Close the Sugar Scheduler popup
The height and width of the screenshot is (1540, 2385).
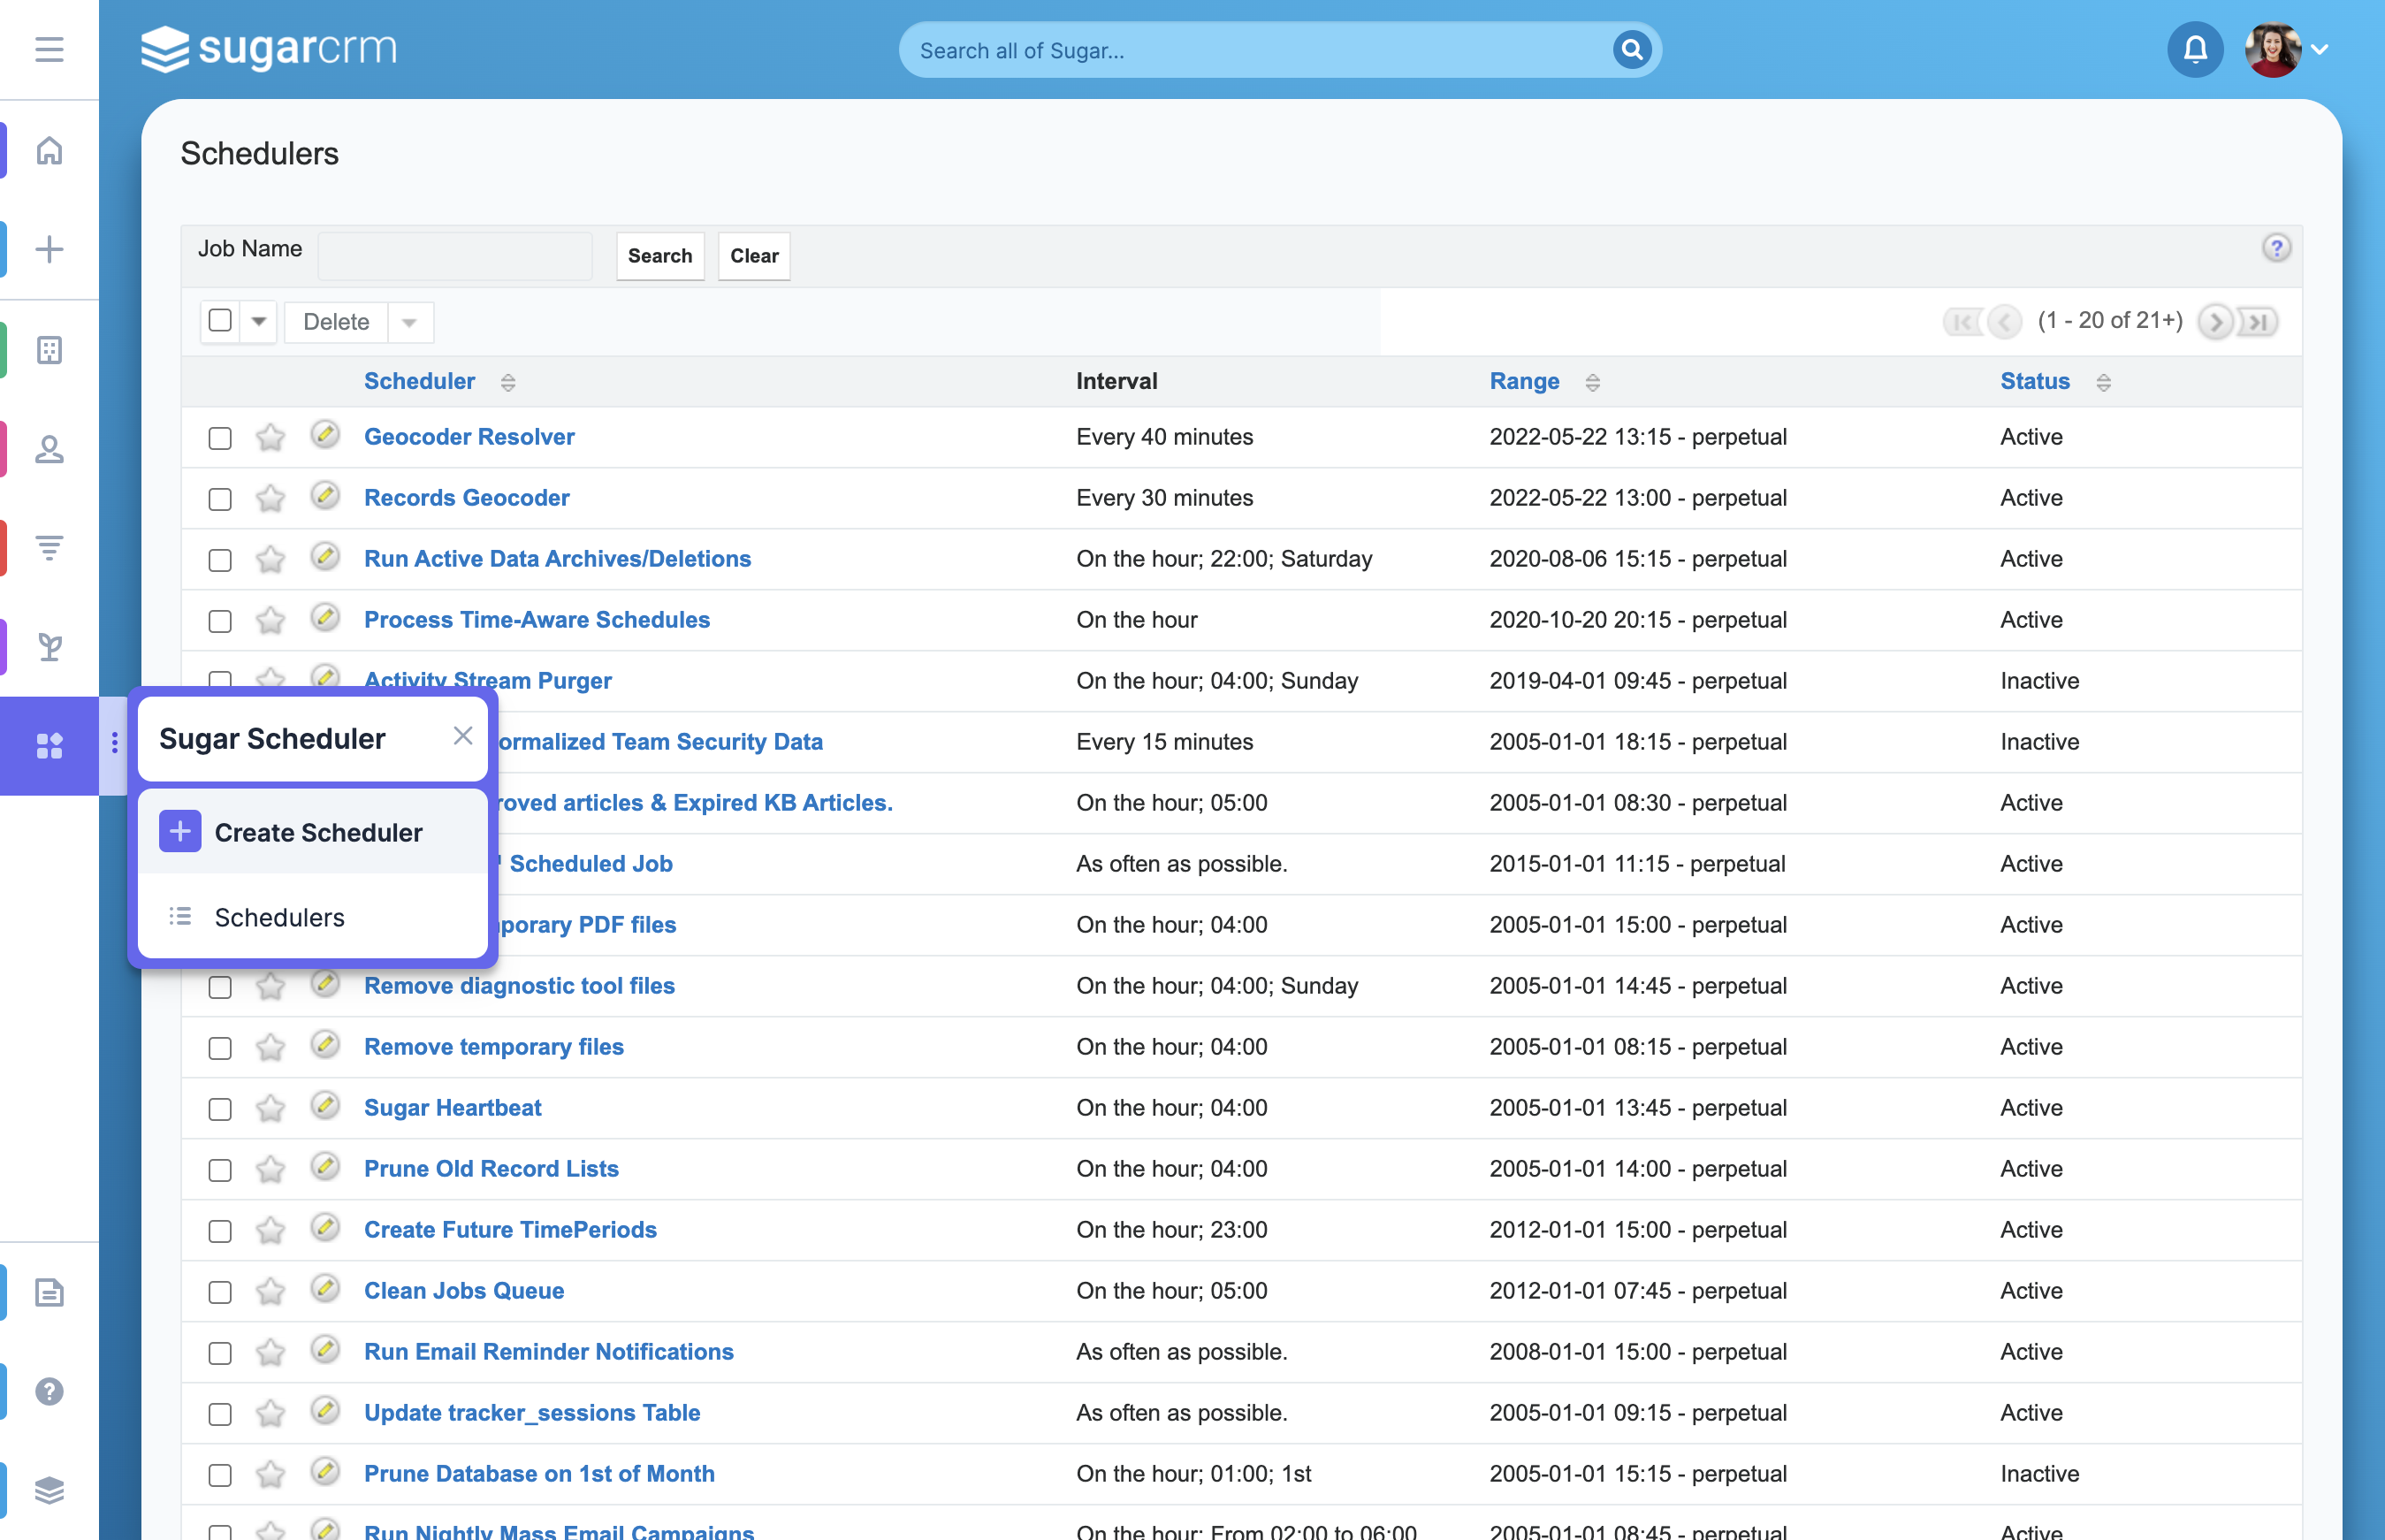pyautogui.click(x=462, y=736)
